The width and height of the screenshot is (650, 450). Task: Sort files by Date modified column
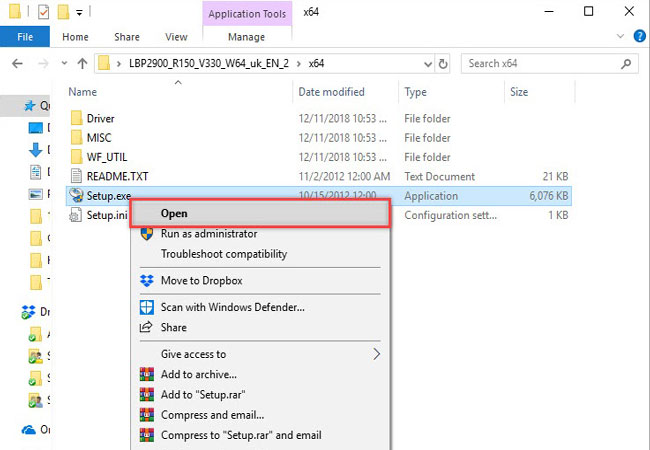[330, 92]
